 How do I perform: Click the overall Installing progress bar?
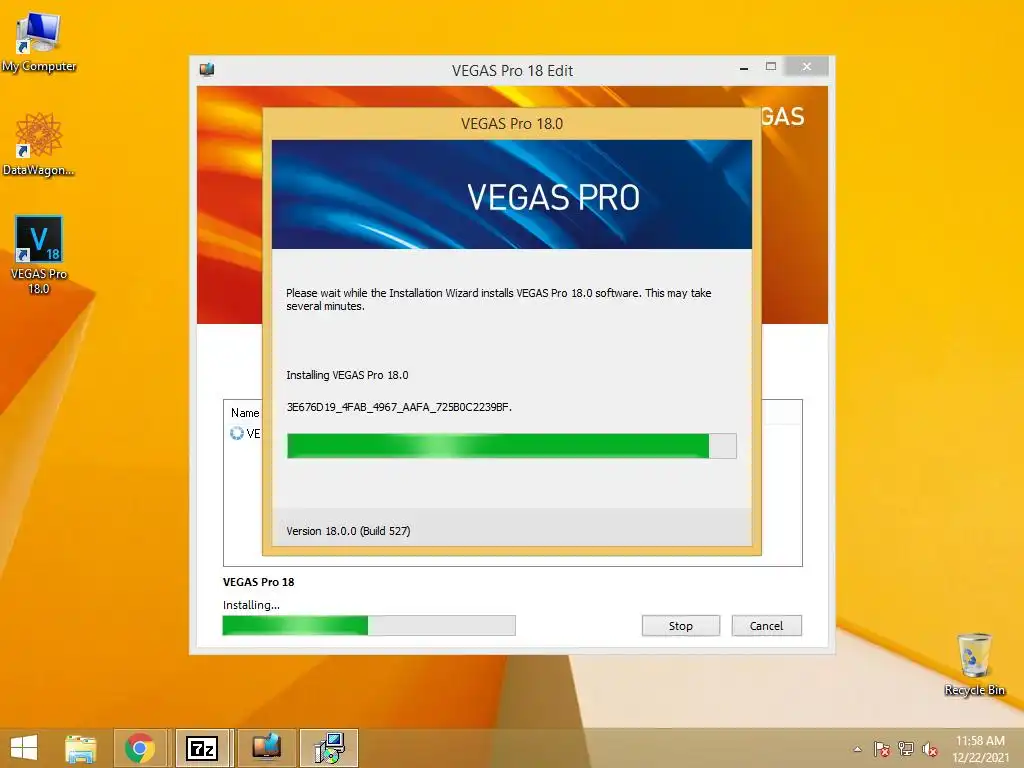369,626
